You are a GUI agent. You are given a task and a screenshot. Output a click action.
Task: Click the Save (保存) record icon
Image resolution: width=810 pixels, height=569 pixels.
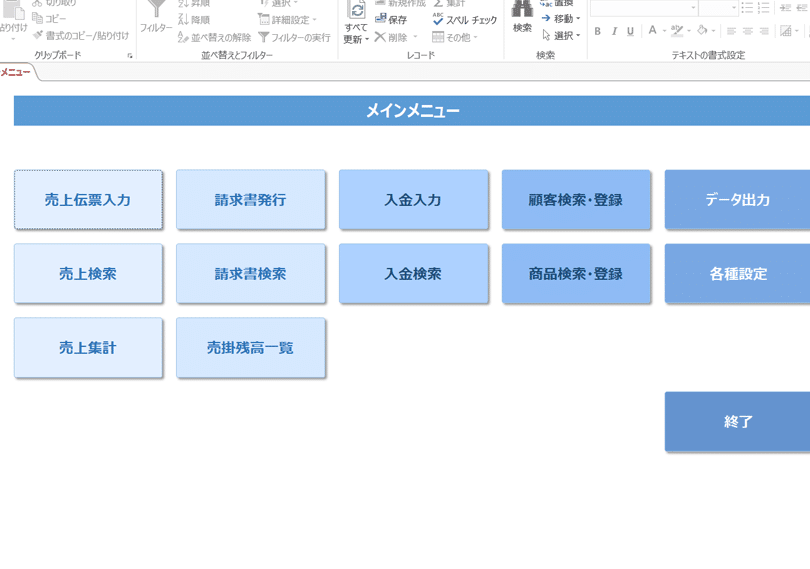pyautogui.click(x=391, y=20)
